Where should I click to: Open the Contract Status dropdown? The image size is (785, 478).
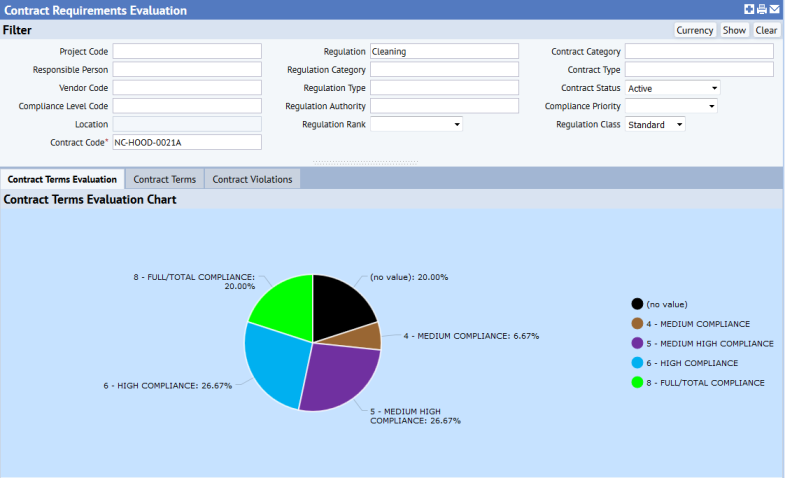point(672,88)
